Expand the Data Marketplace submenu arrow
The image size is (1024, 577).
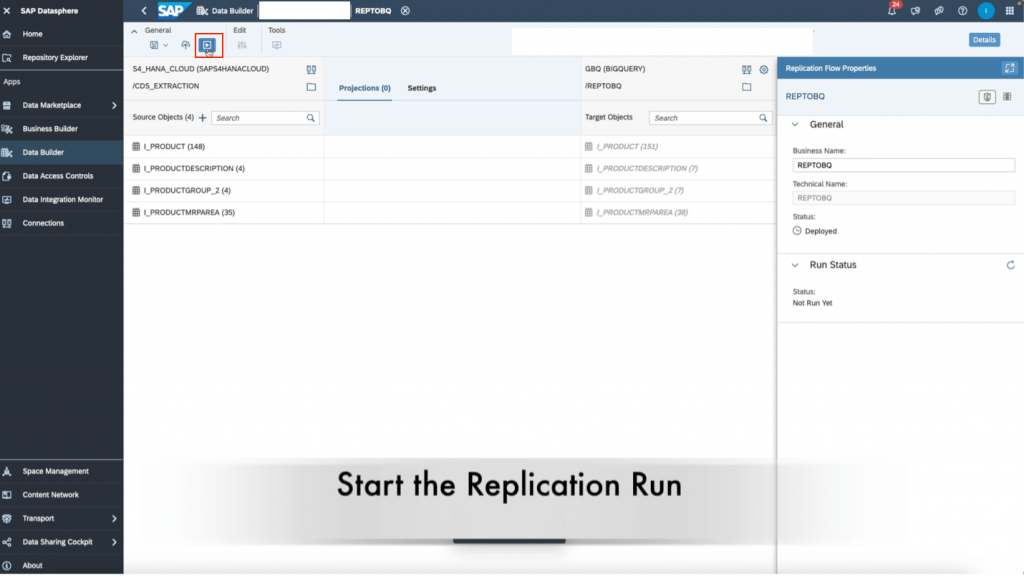point(114,105)
